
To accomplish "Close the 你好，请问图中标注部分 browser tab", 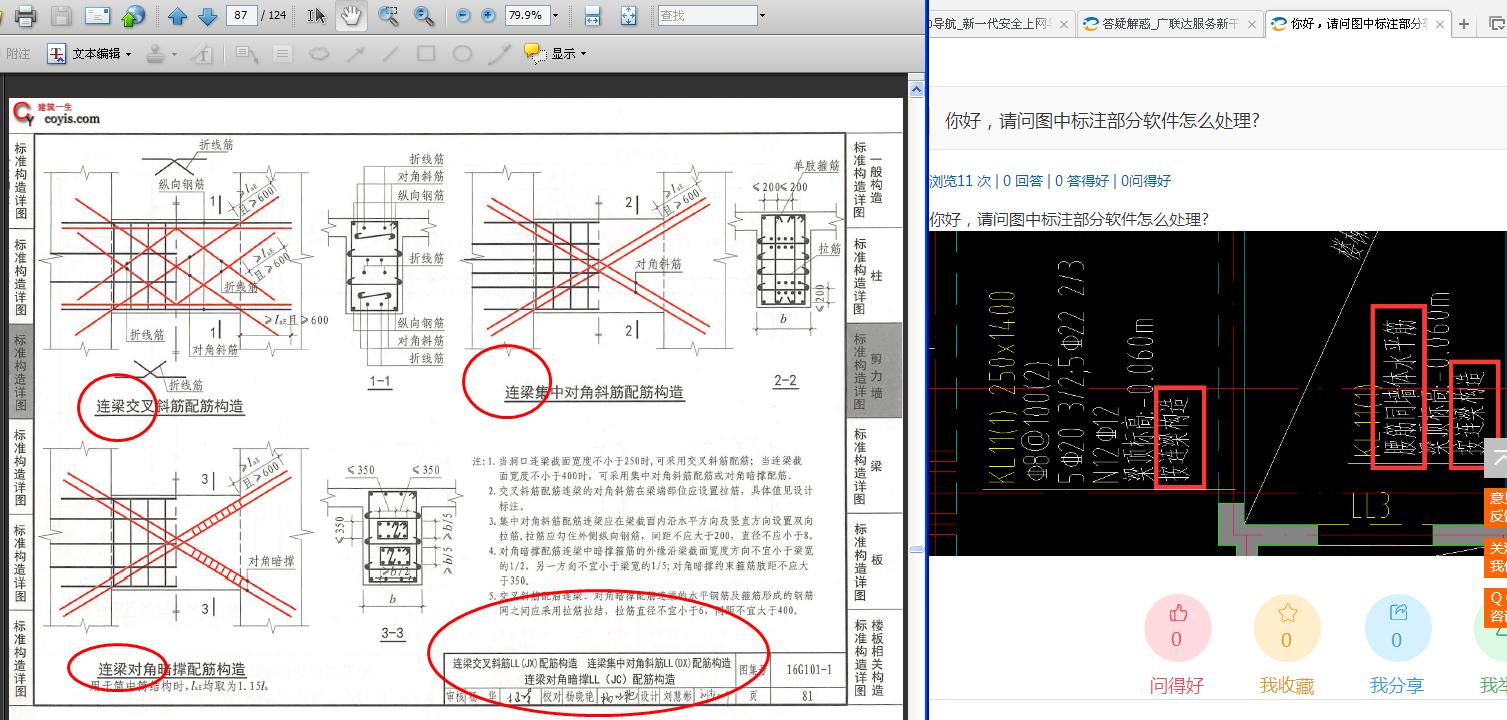I will coord(1439,24).
